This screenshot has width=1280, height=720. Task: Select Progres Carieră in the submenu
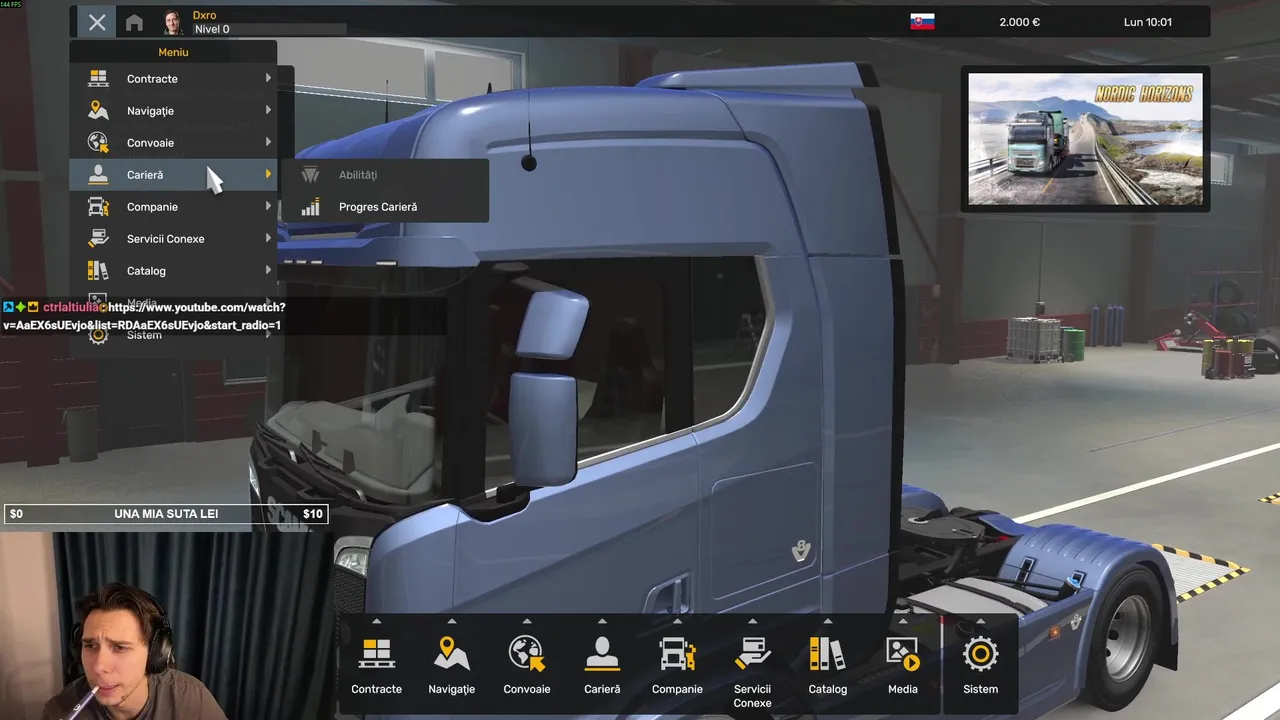pyautogui.click(x=386, y=207)
